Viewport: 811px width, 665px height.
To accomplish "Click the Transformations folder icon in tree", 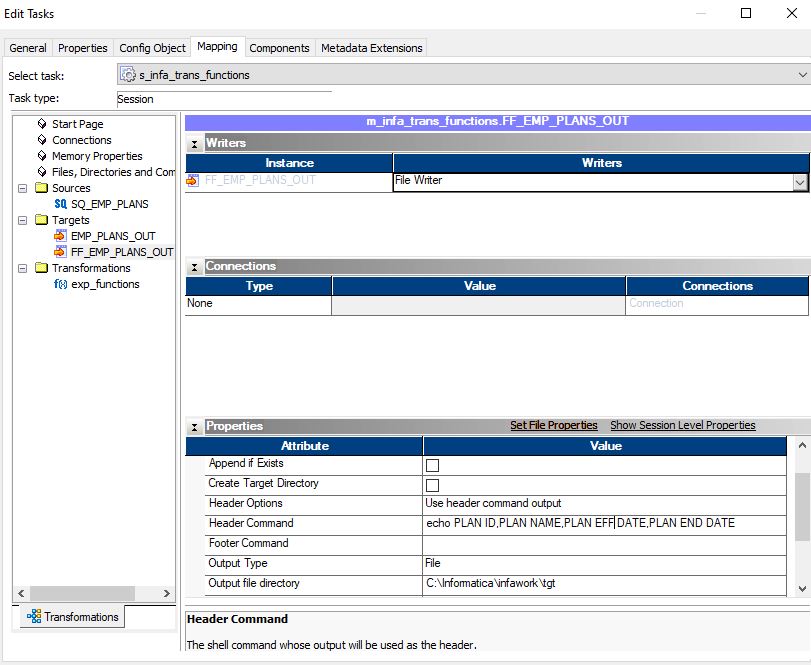I will (x=41, y=267).
